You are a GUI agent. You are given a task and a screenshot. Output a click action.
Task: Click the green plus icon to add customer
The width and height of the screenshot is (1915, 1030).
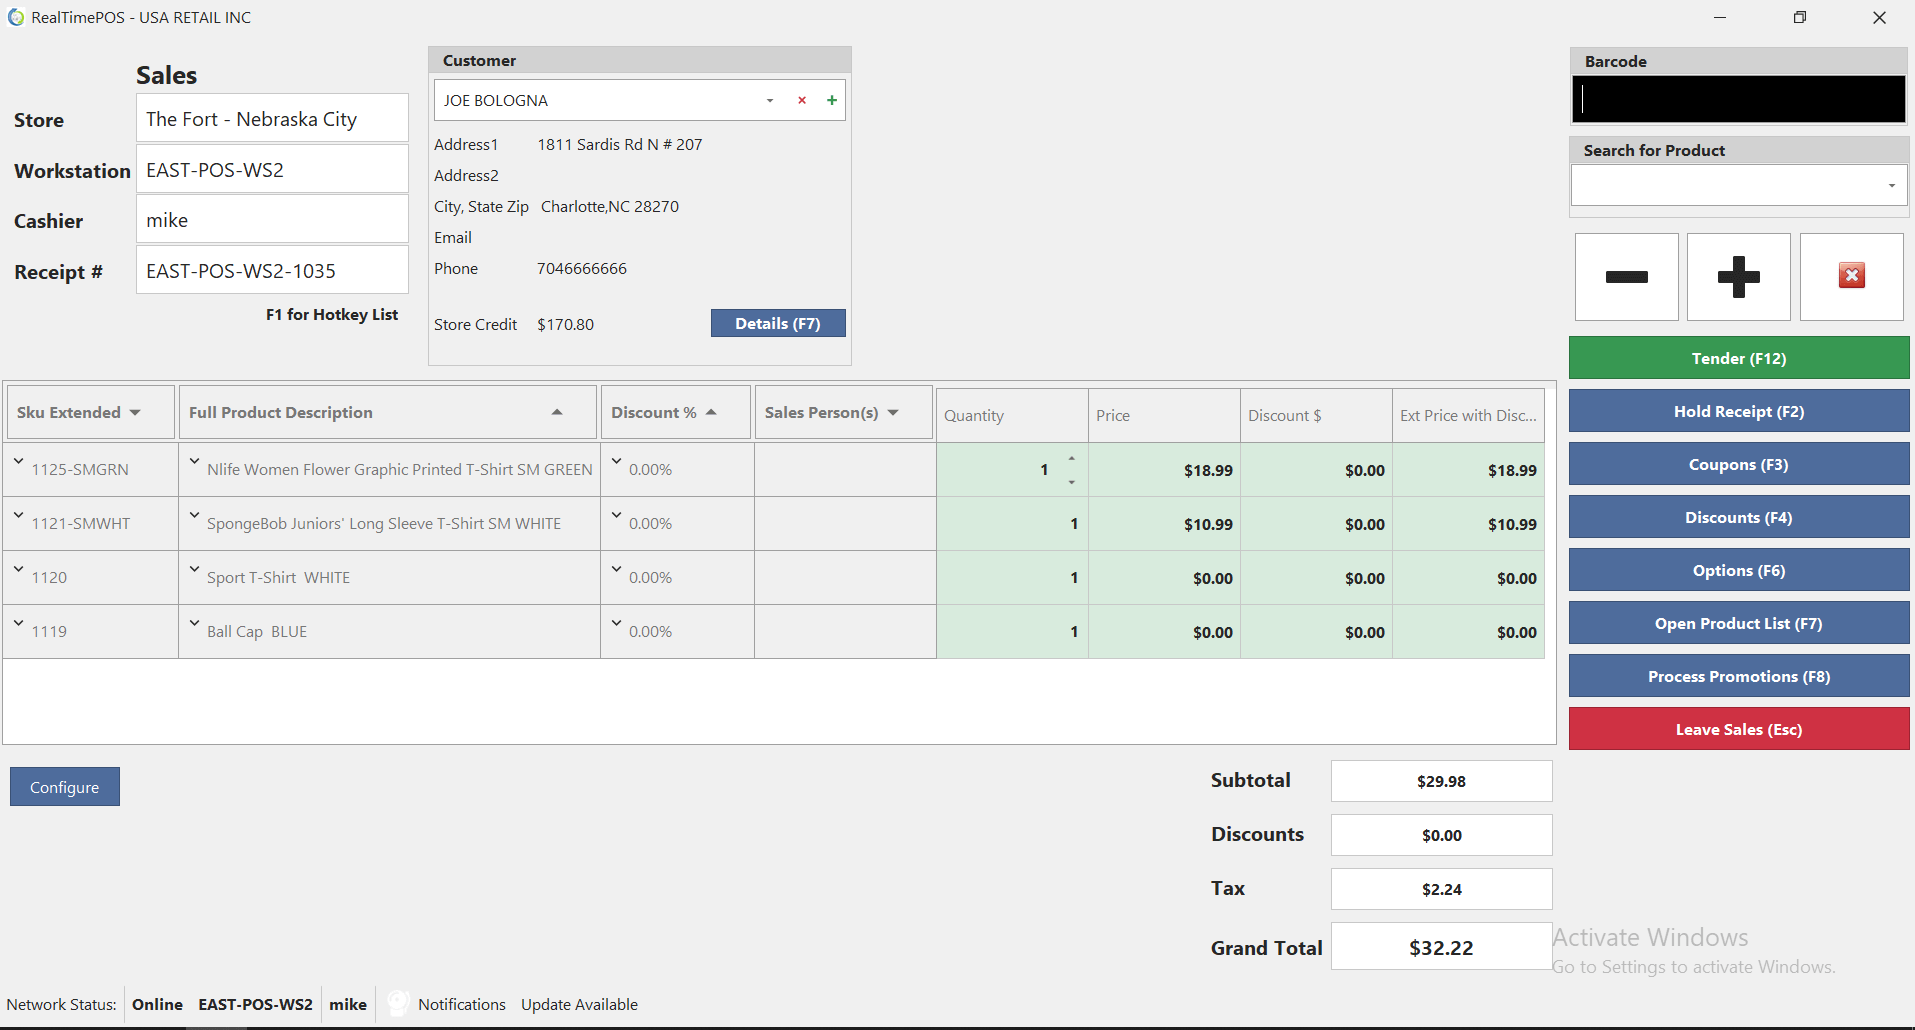[831, 100]
